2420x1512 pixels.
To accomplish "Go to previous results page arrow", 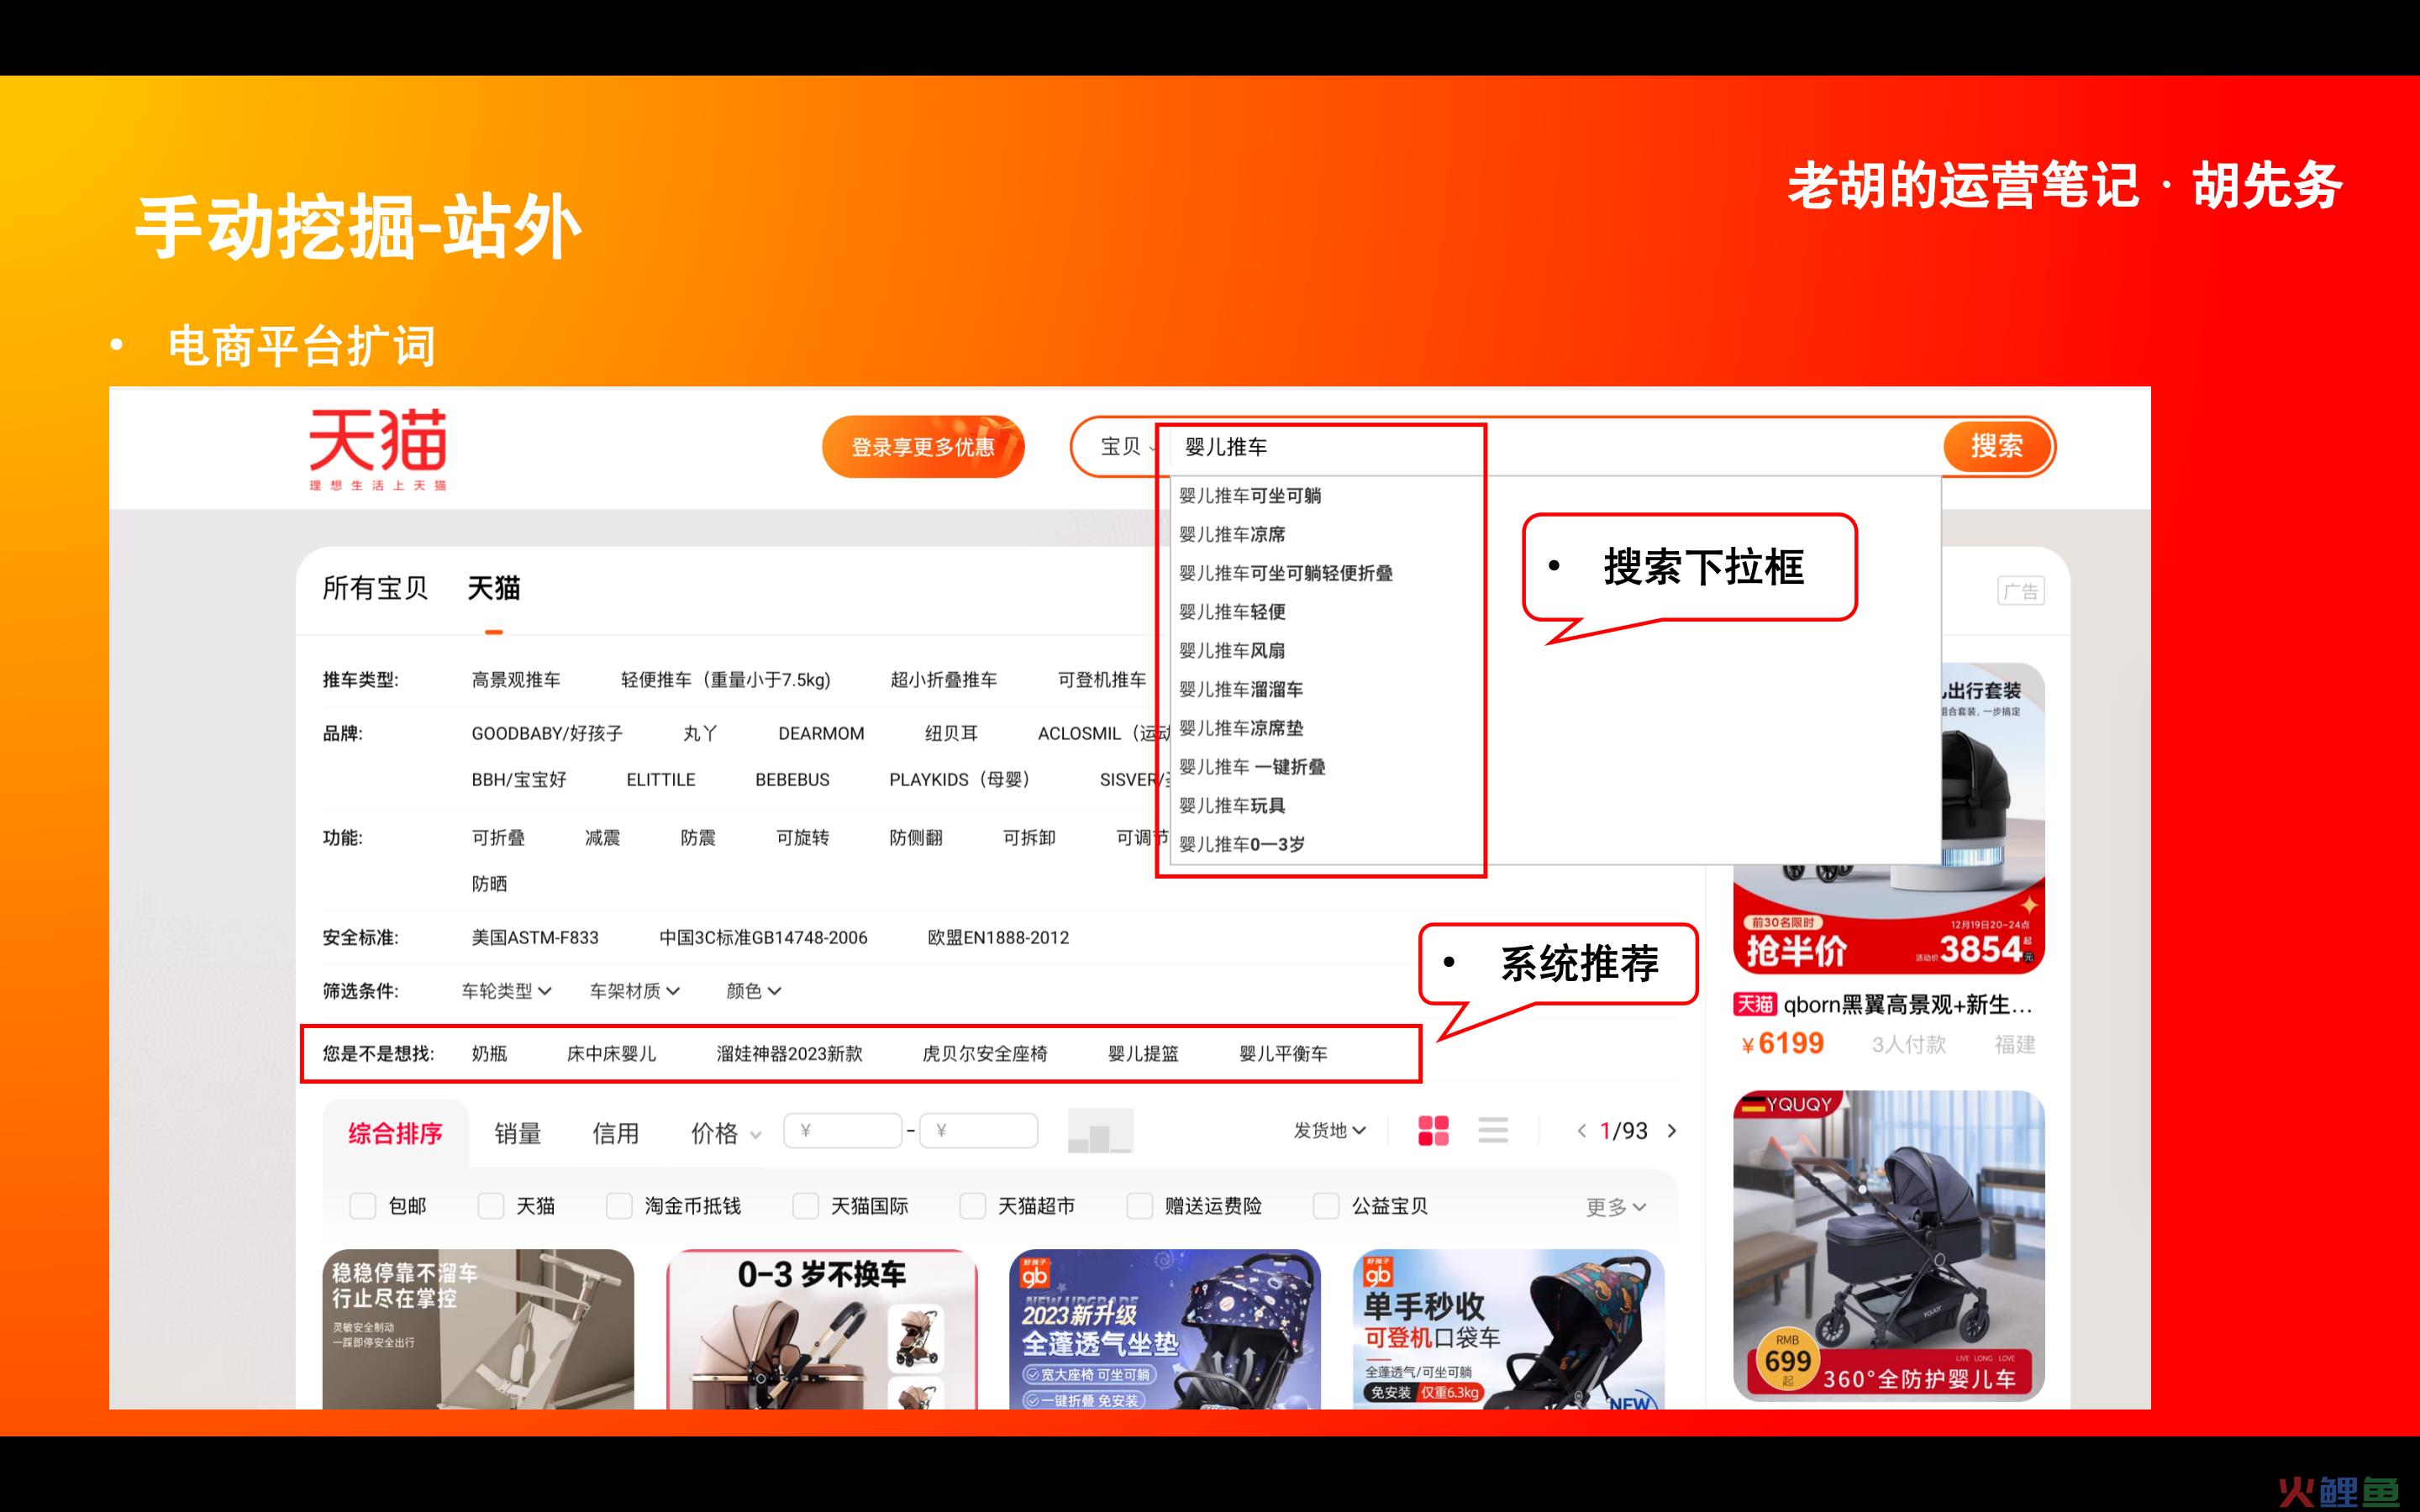I will click(1581, 1131).
